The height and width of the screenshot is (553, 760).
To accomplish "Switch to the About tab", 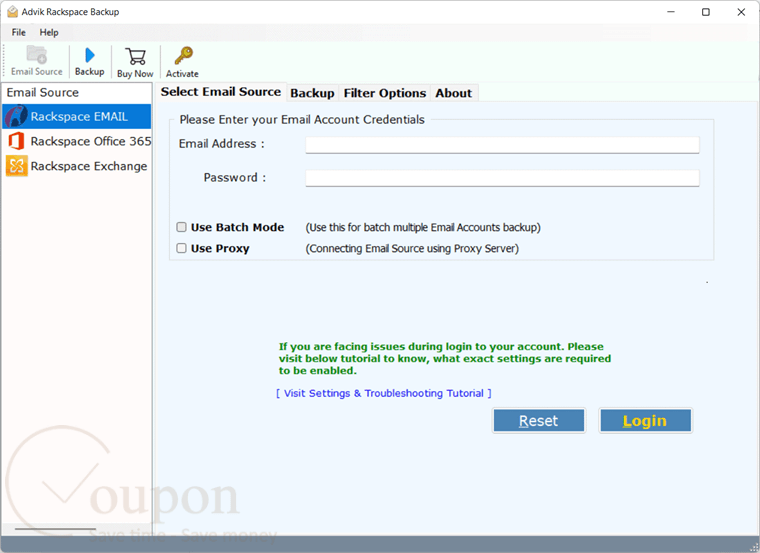I will point(454,93).
